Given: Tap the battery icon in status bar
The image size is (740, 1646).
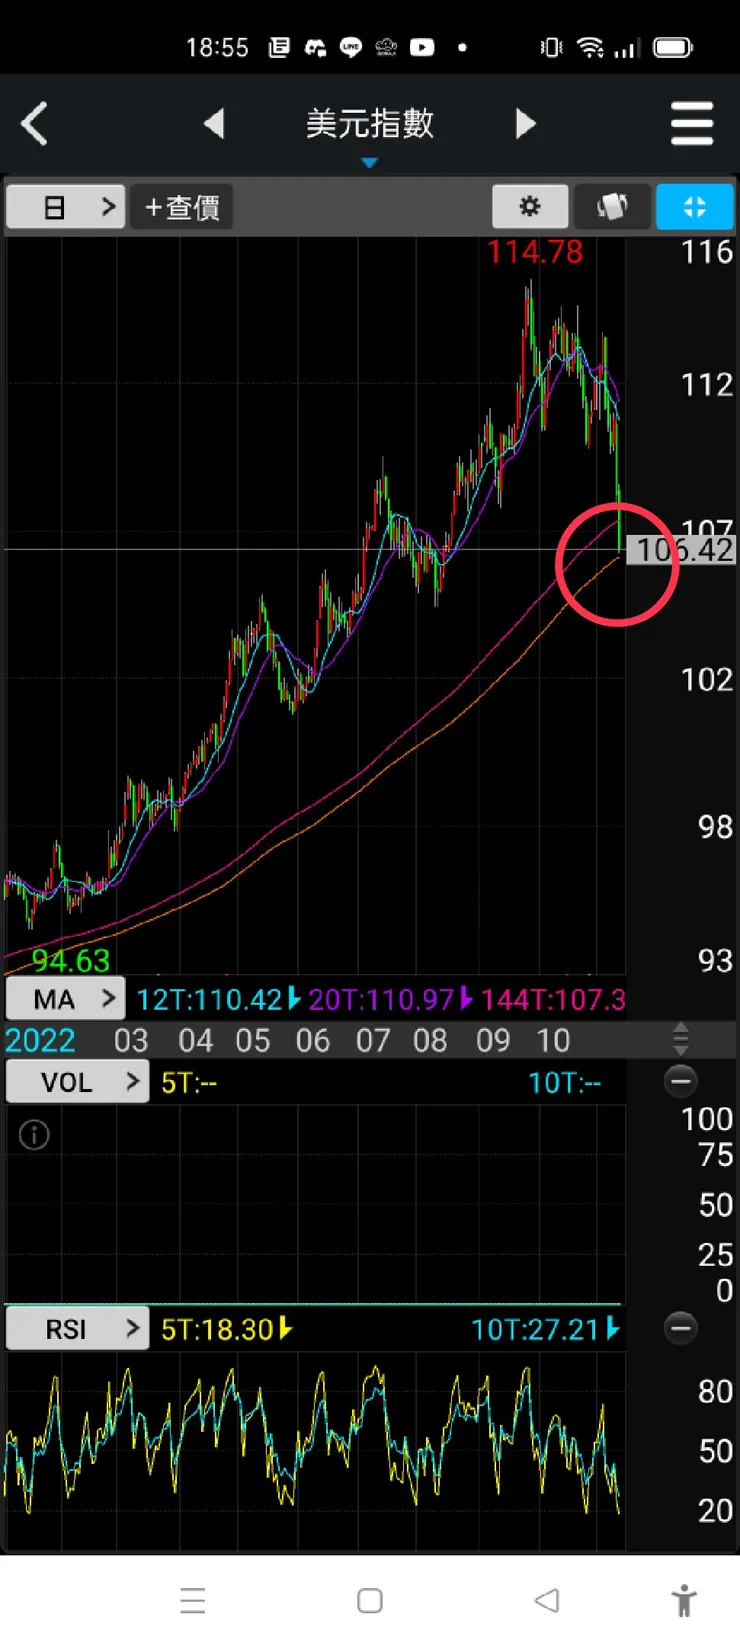Looking at the screenshot, I should [673, 47].
